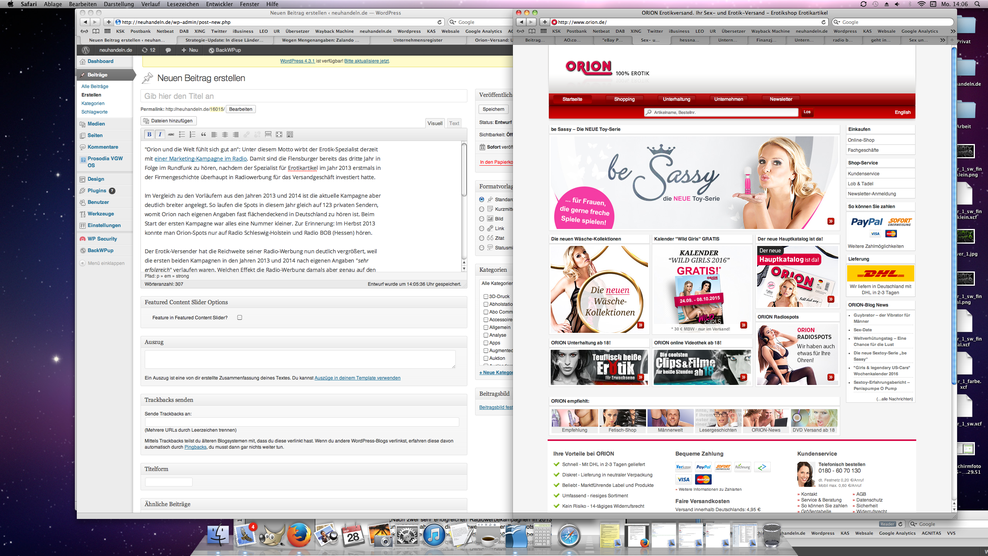This screenshot has width=988, height=556.
Task: Launch Firefox from the Dock
Action: pyautogui.click(x=299, y=535)
